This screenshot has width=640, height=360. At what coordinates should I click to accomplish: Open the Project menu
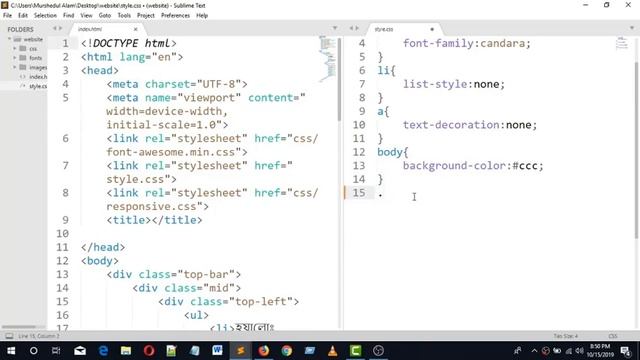[146, 16]
